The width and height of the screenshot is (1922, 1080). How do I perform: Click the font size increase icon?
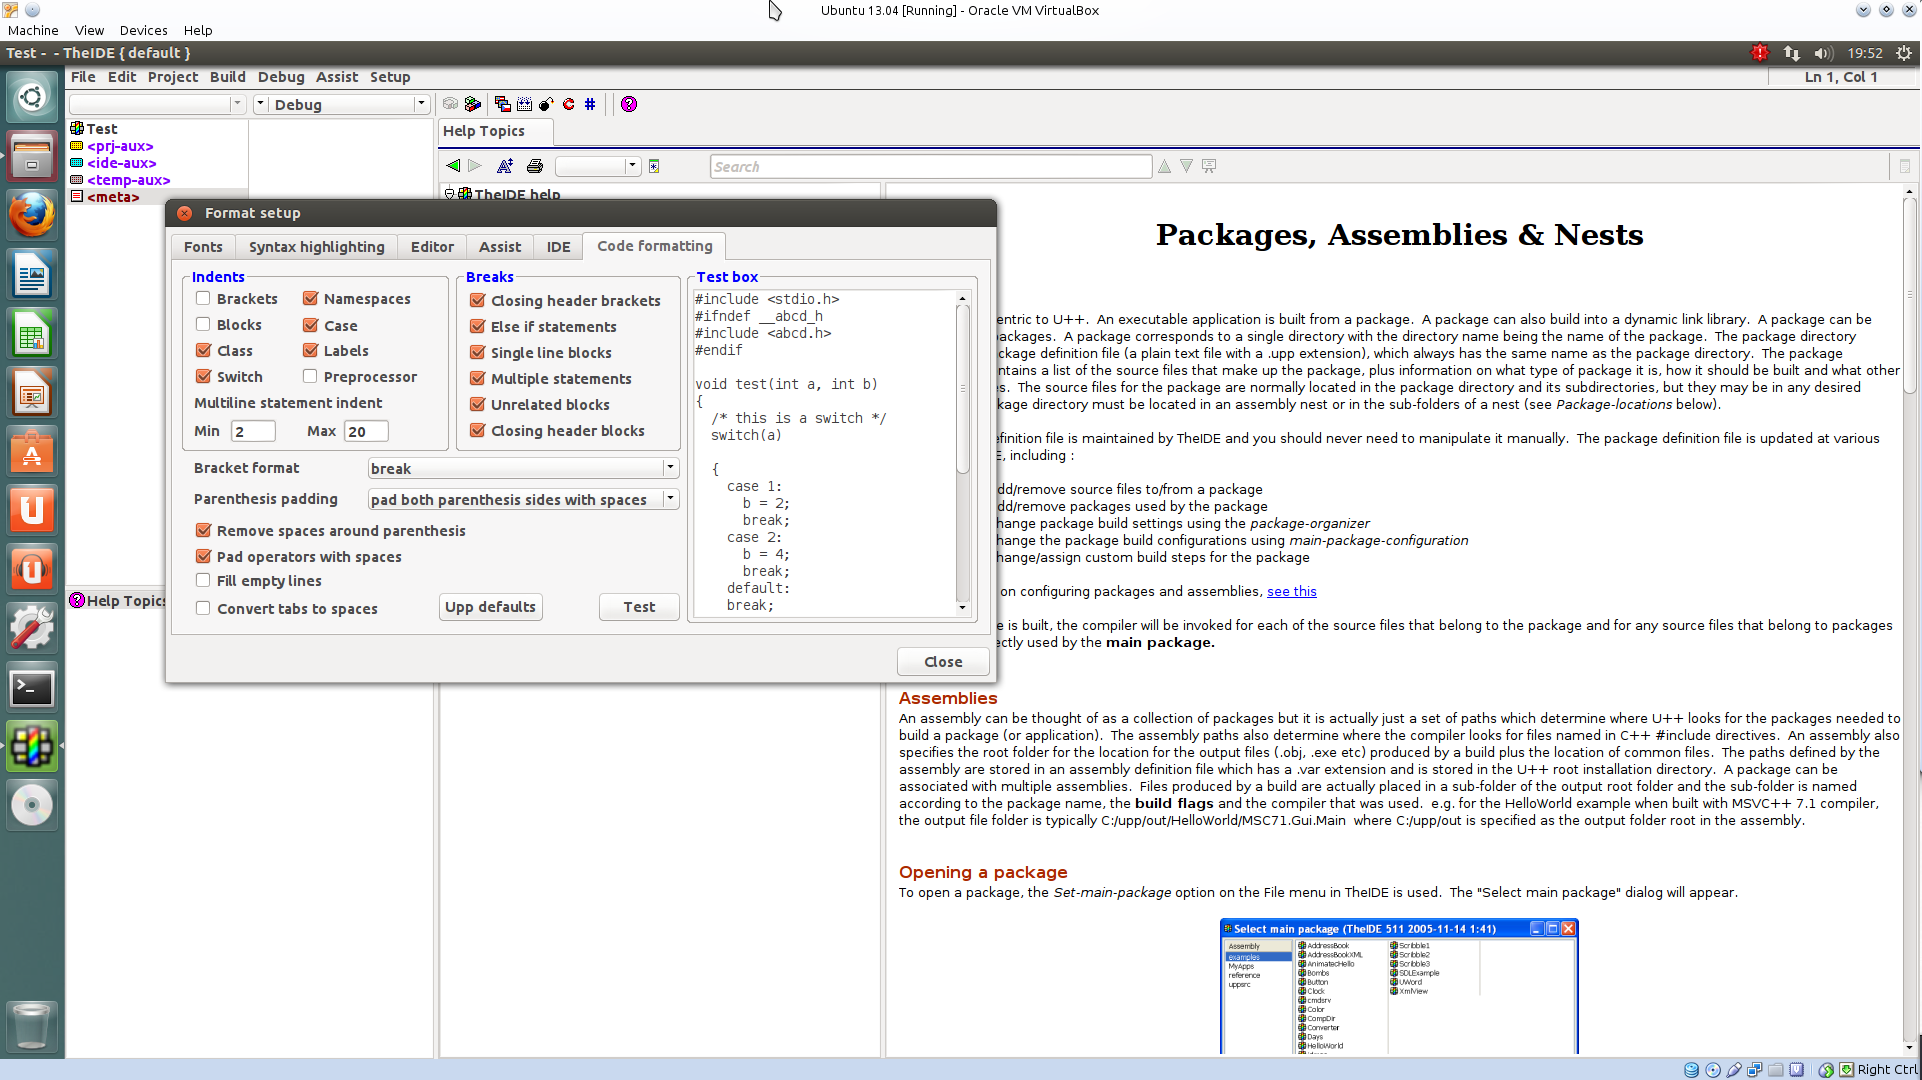[505, 166]
